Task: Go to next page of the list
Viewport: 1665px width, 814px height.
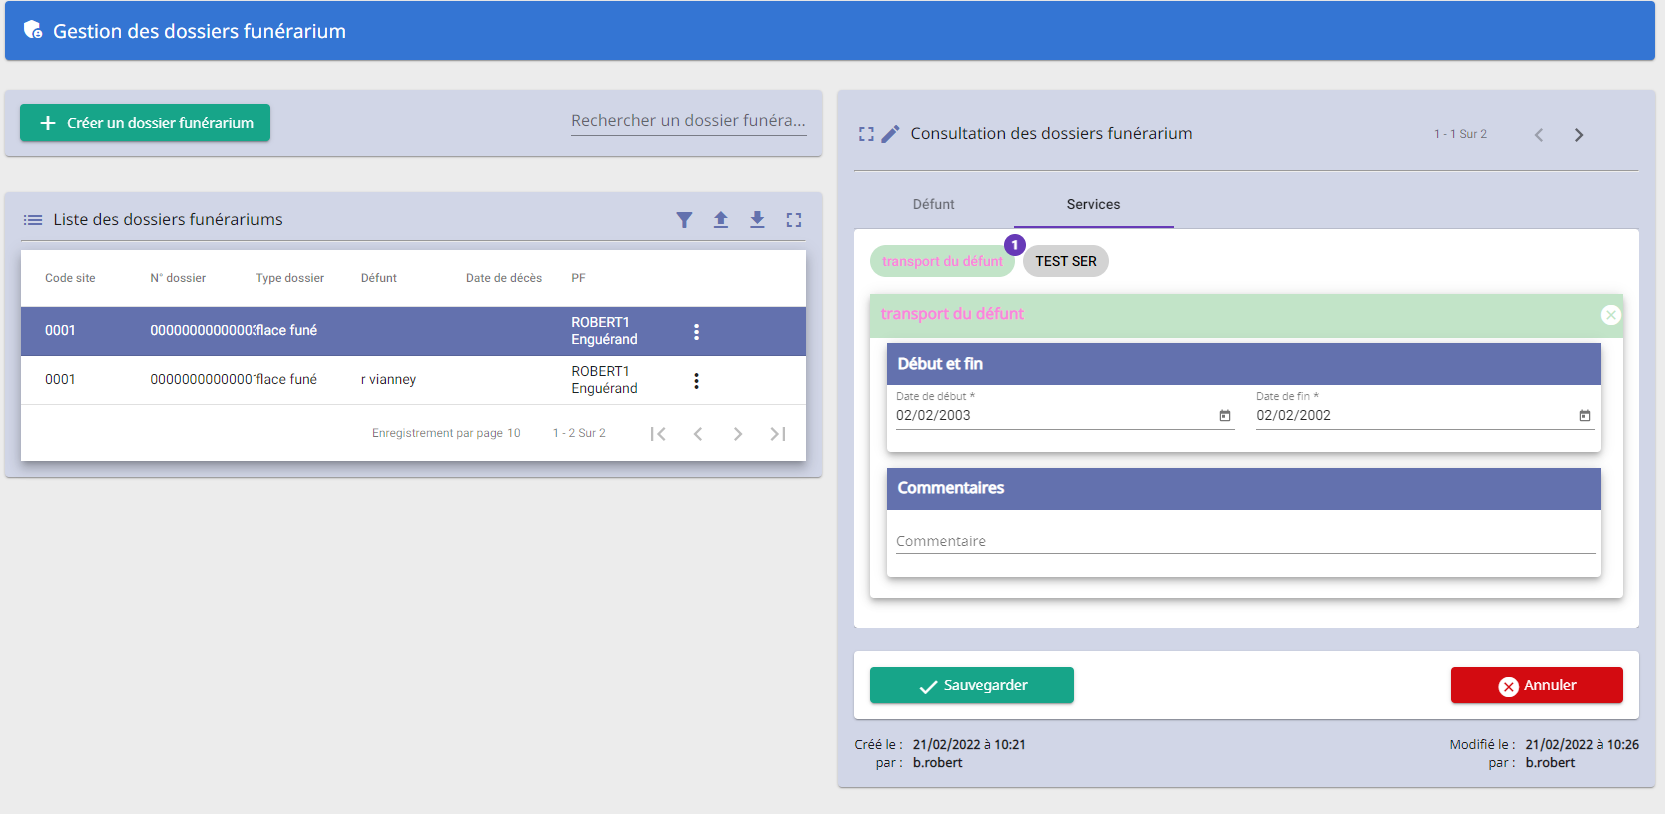Action: pyautogui.click(x=738, y=434)
